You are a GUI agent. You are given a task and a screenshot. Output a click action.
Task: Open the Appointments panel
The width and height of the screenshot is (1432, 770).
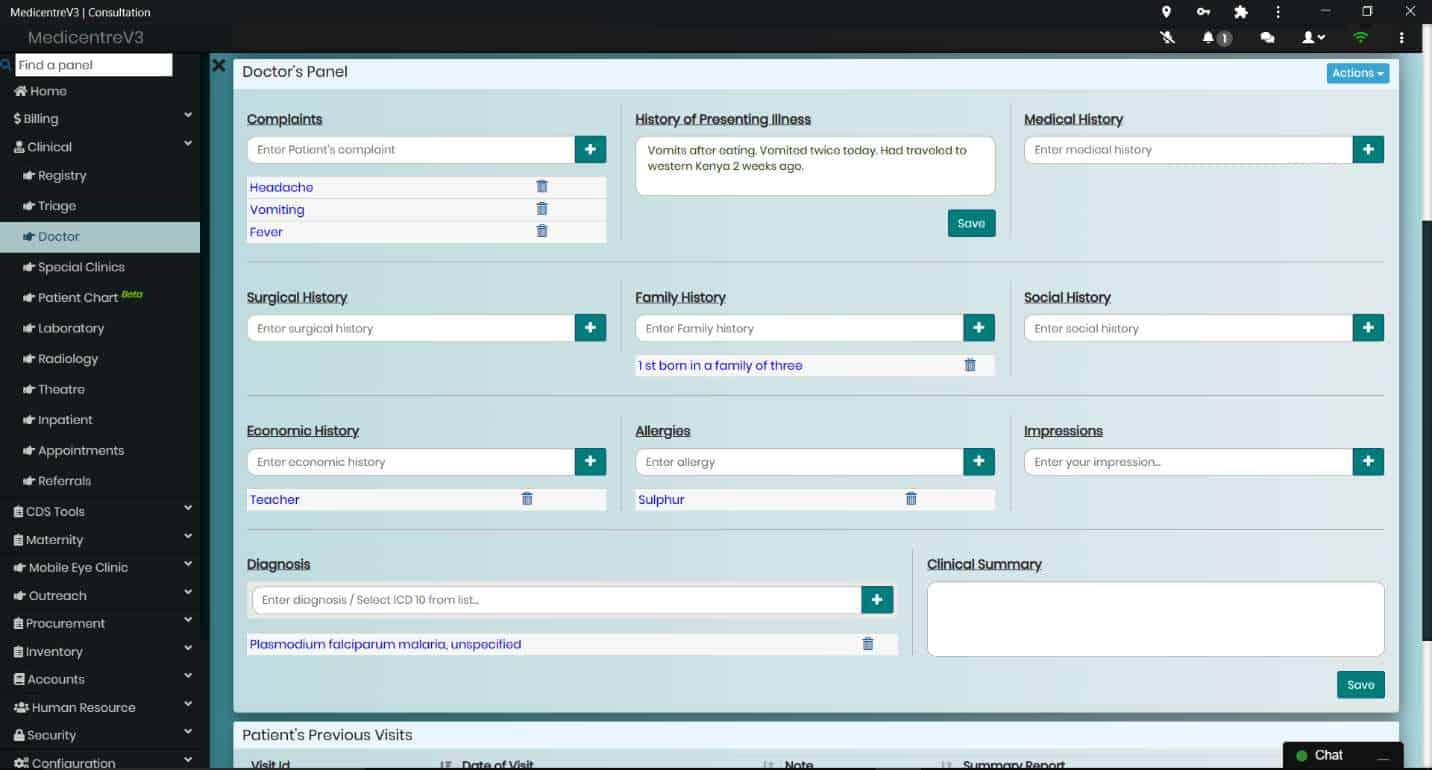(73, 450)
